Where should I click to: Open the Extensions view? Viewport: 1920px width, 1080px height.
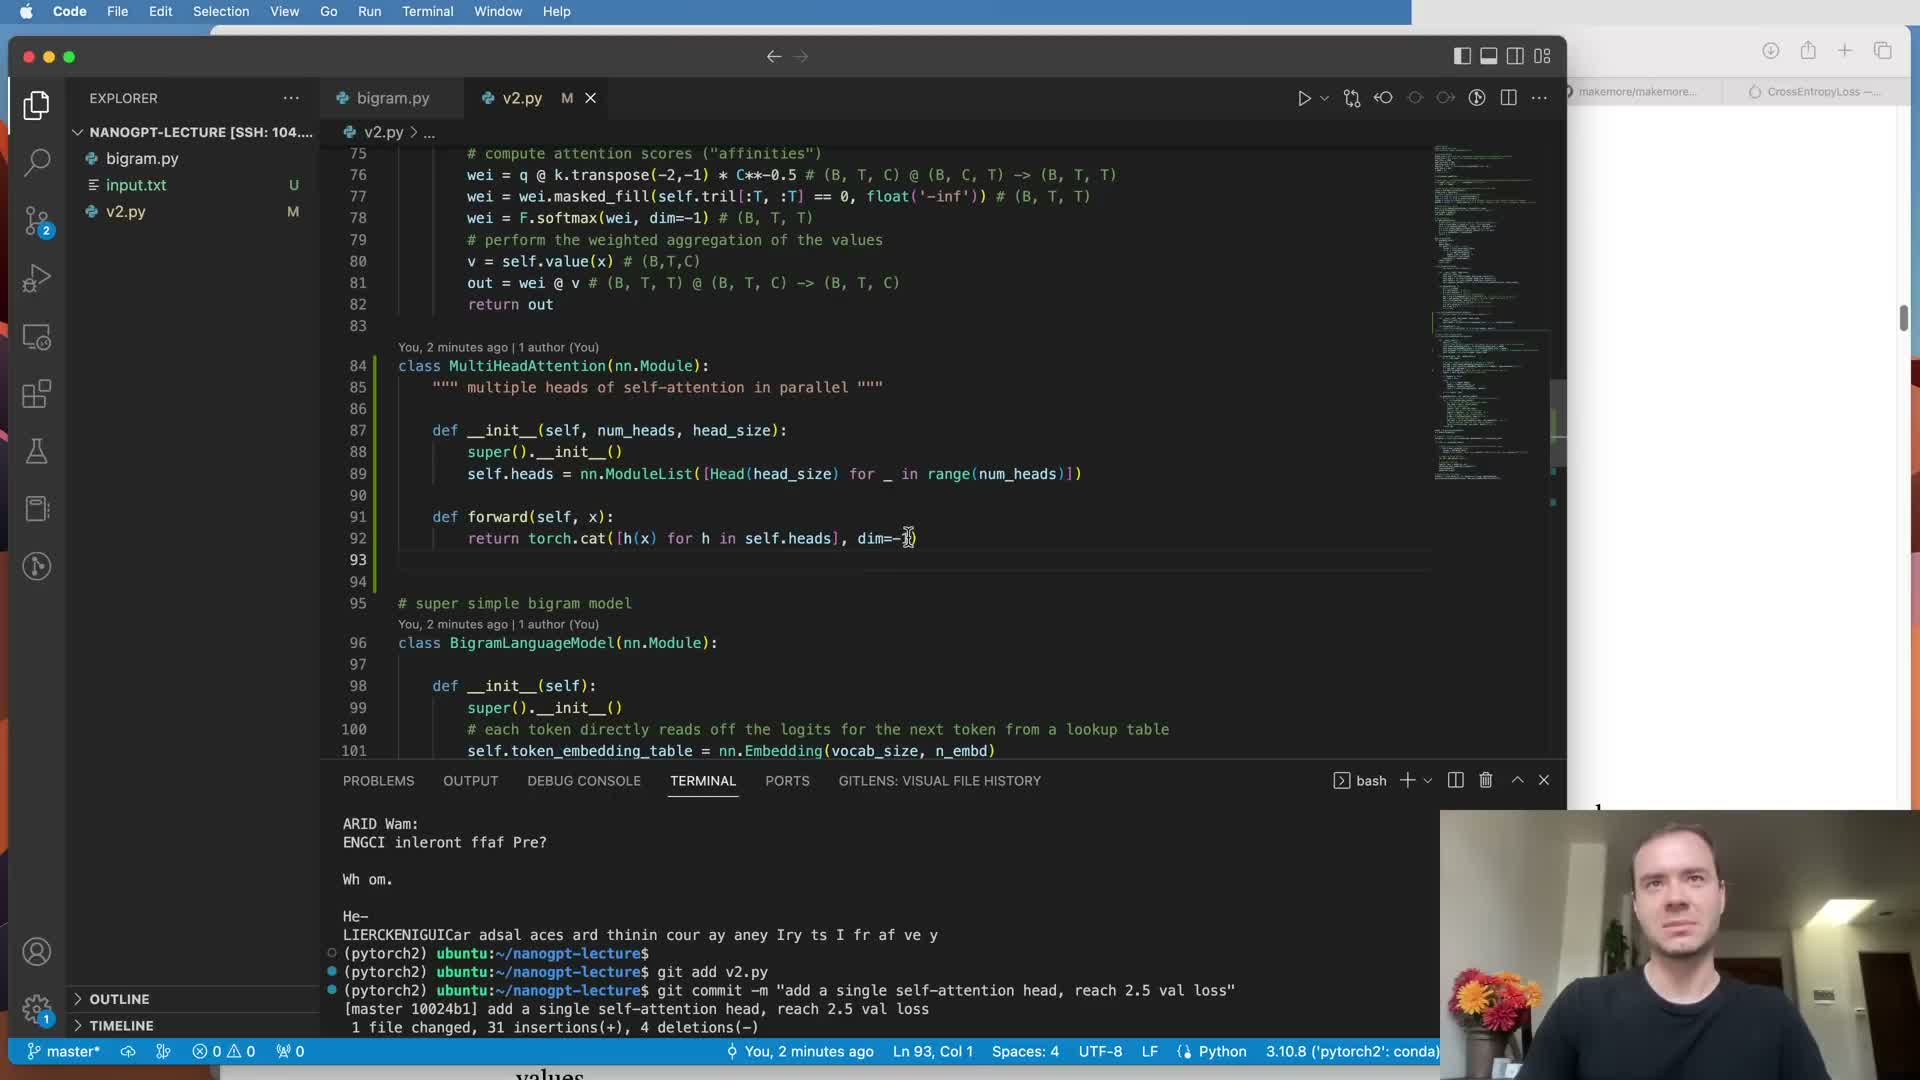(37, 394)
